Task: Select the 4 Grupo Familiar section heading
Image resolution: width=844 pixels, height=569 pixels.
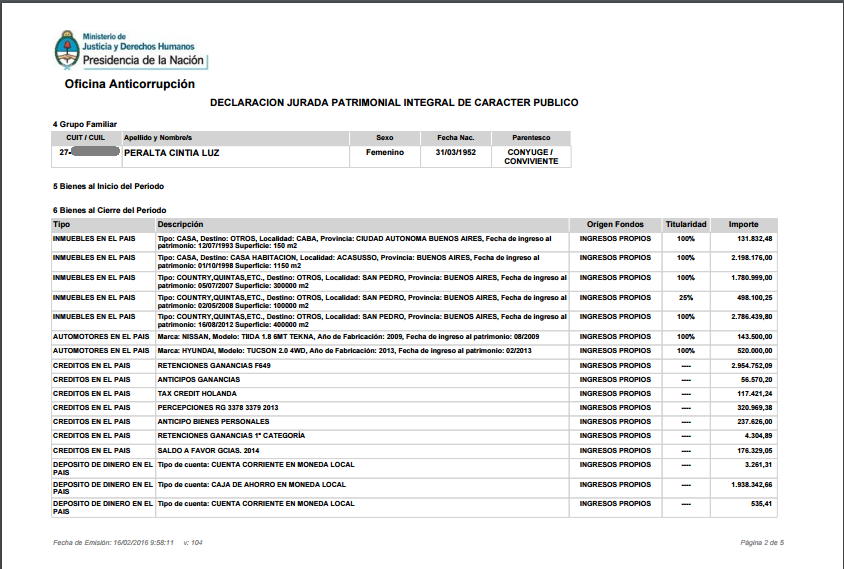Action: point(92,124)
